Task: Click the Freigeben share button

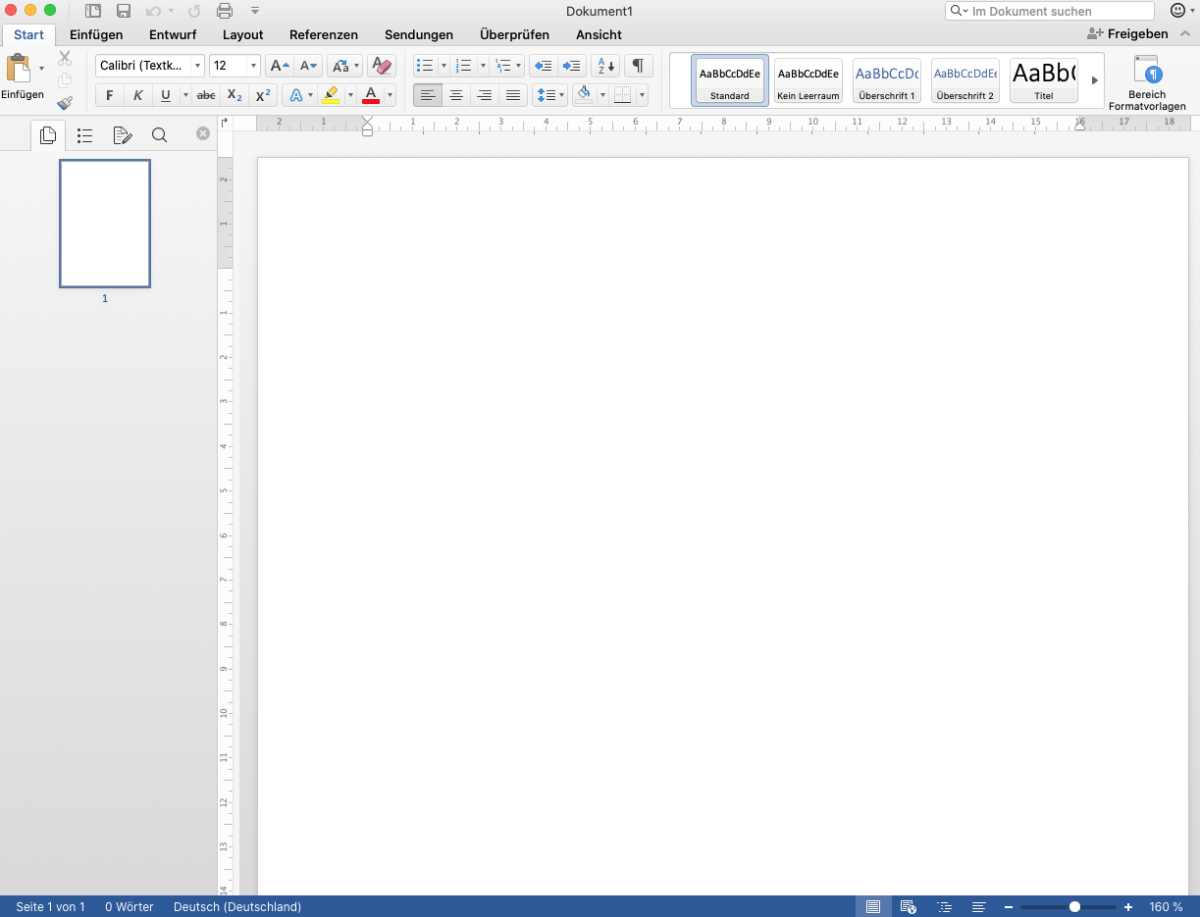Action: 1128,34
